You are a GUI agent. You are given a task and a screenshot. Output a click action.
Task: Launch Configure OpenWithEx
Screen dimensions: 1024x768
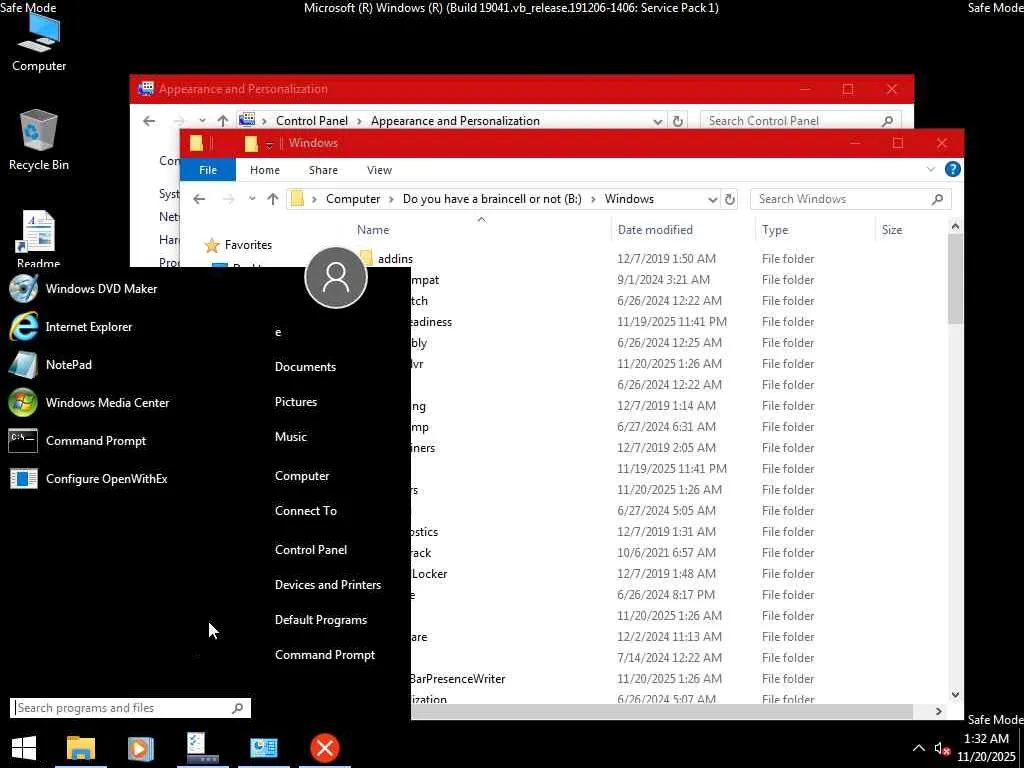point(88,479)
